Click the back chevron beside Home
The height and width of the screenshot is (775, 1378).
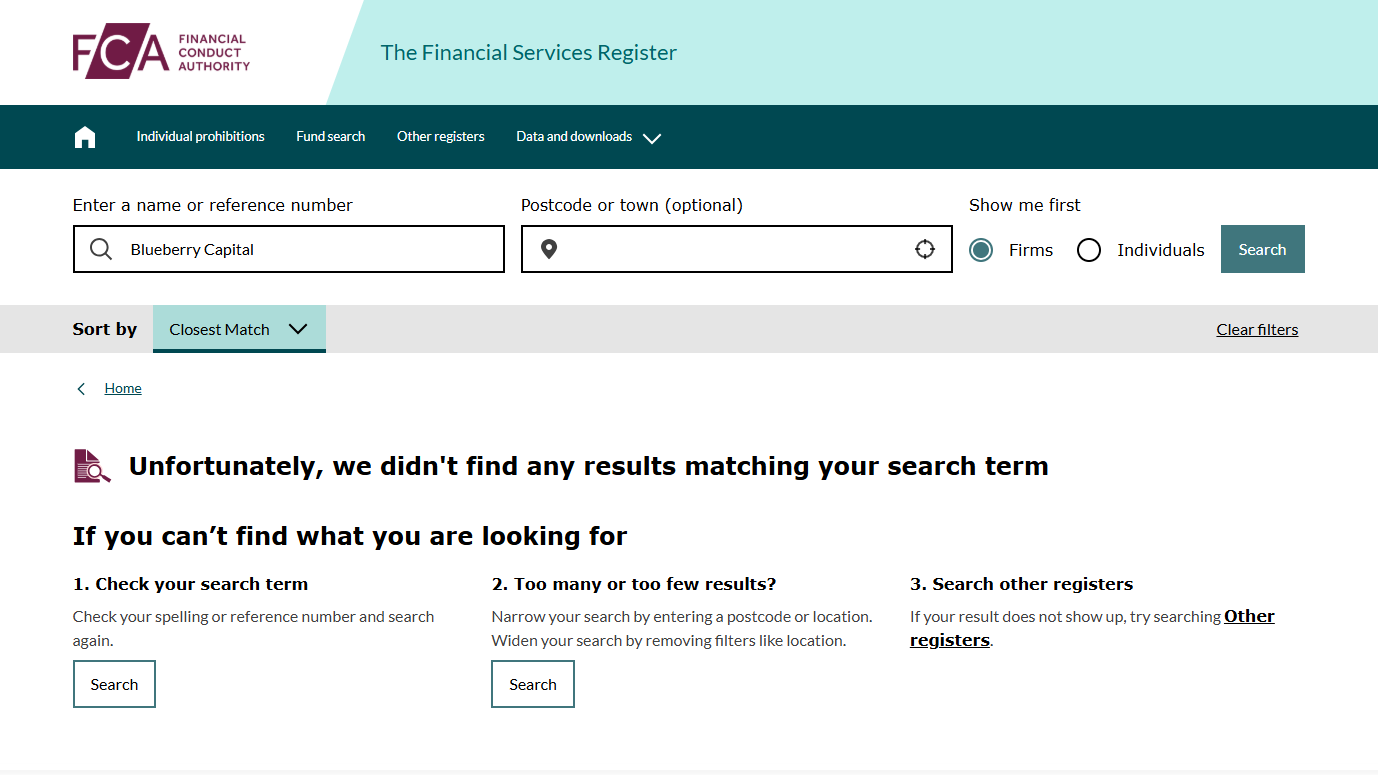81,389
